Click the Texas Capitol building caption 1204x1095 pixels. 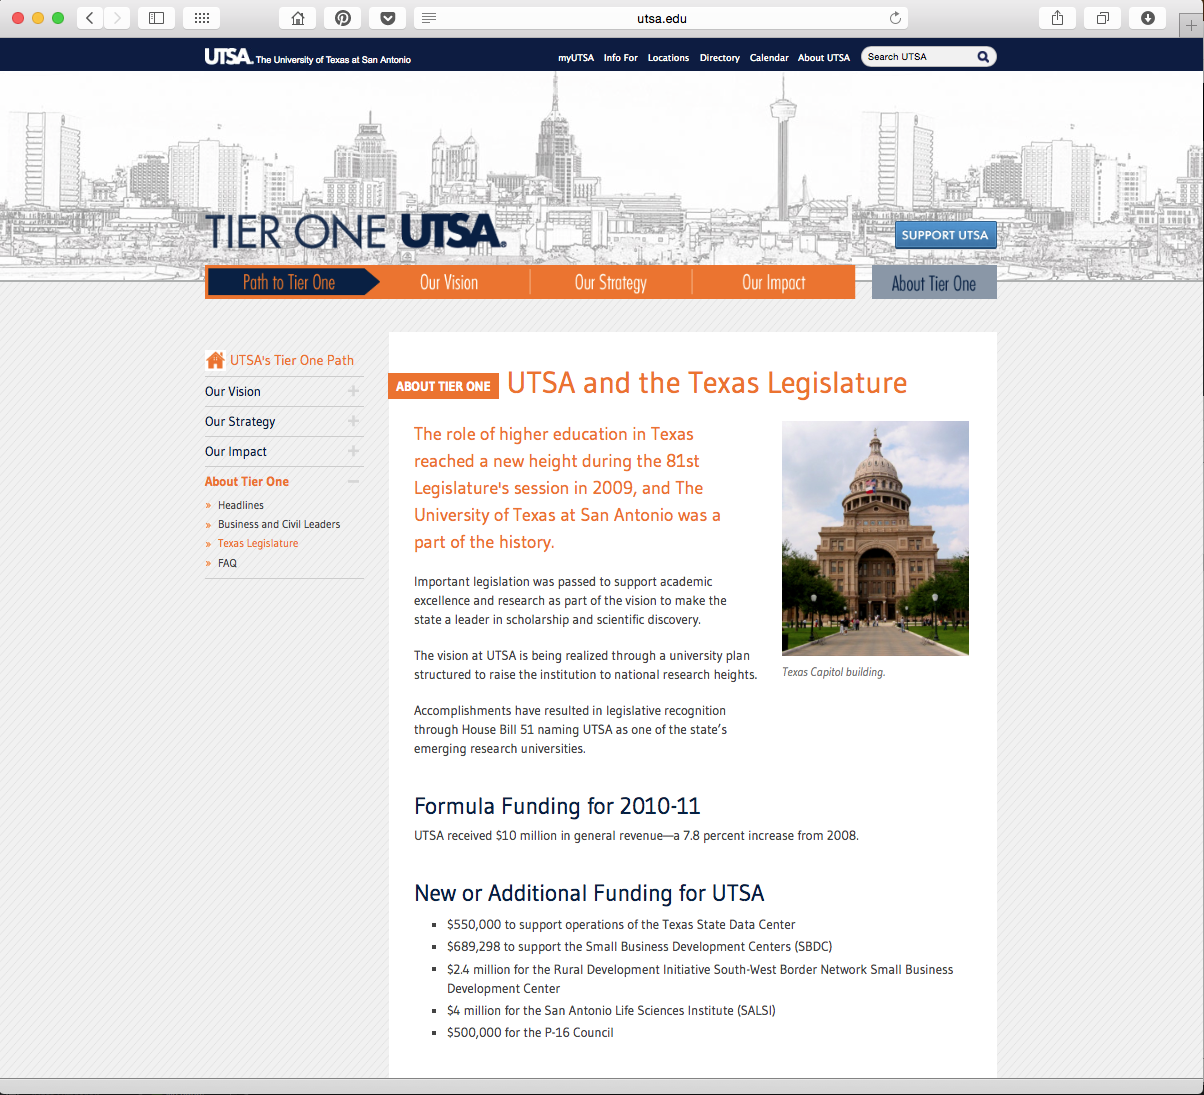(x=834, y=672)
